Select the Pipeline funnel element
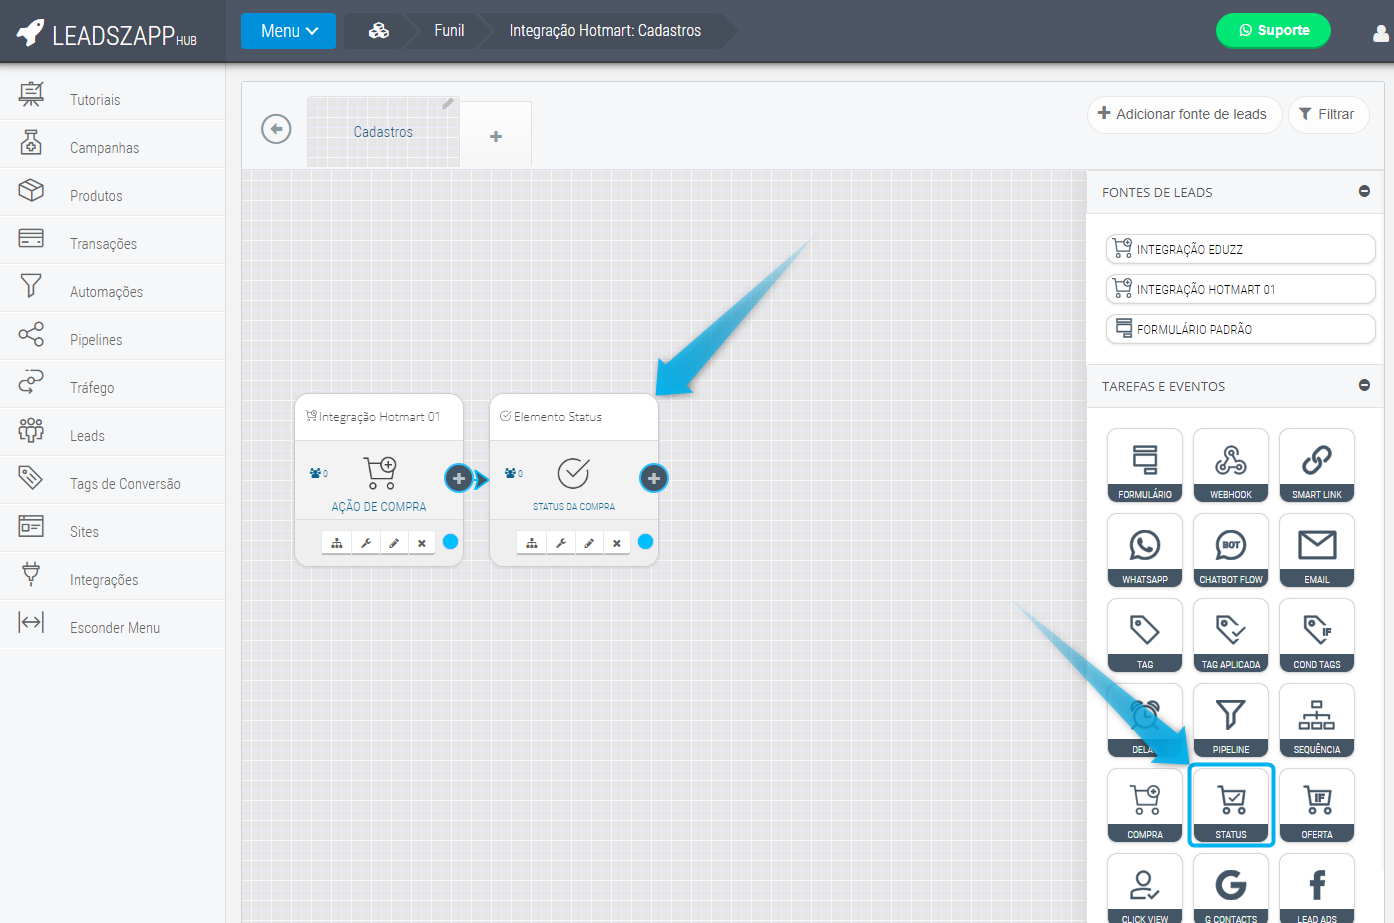Screen dimensions: 1394x923 1230,720
